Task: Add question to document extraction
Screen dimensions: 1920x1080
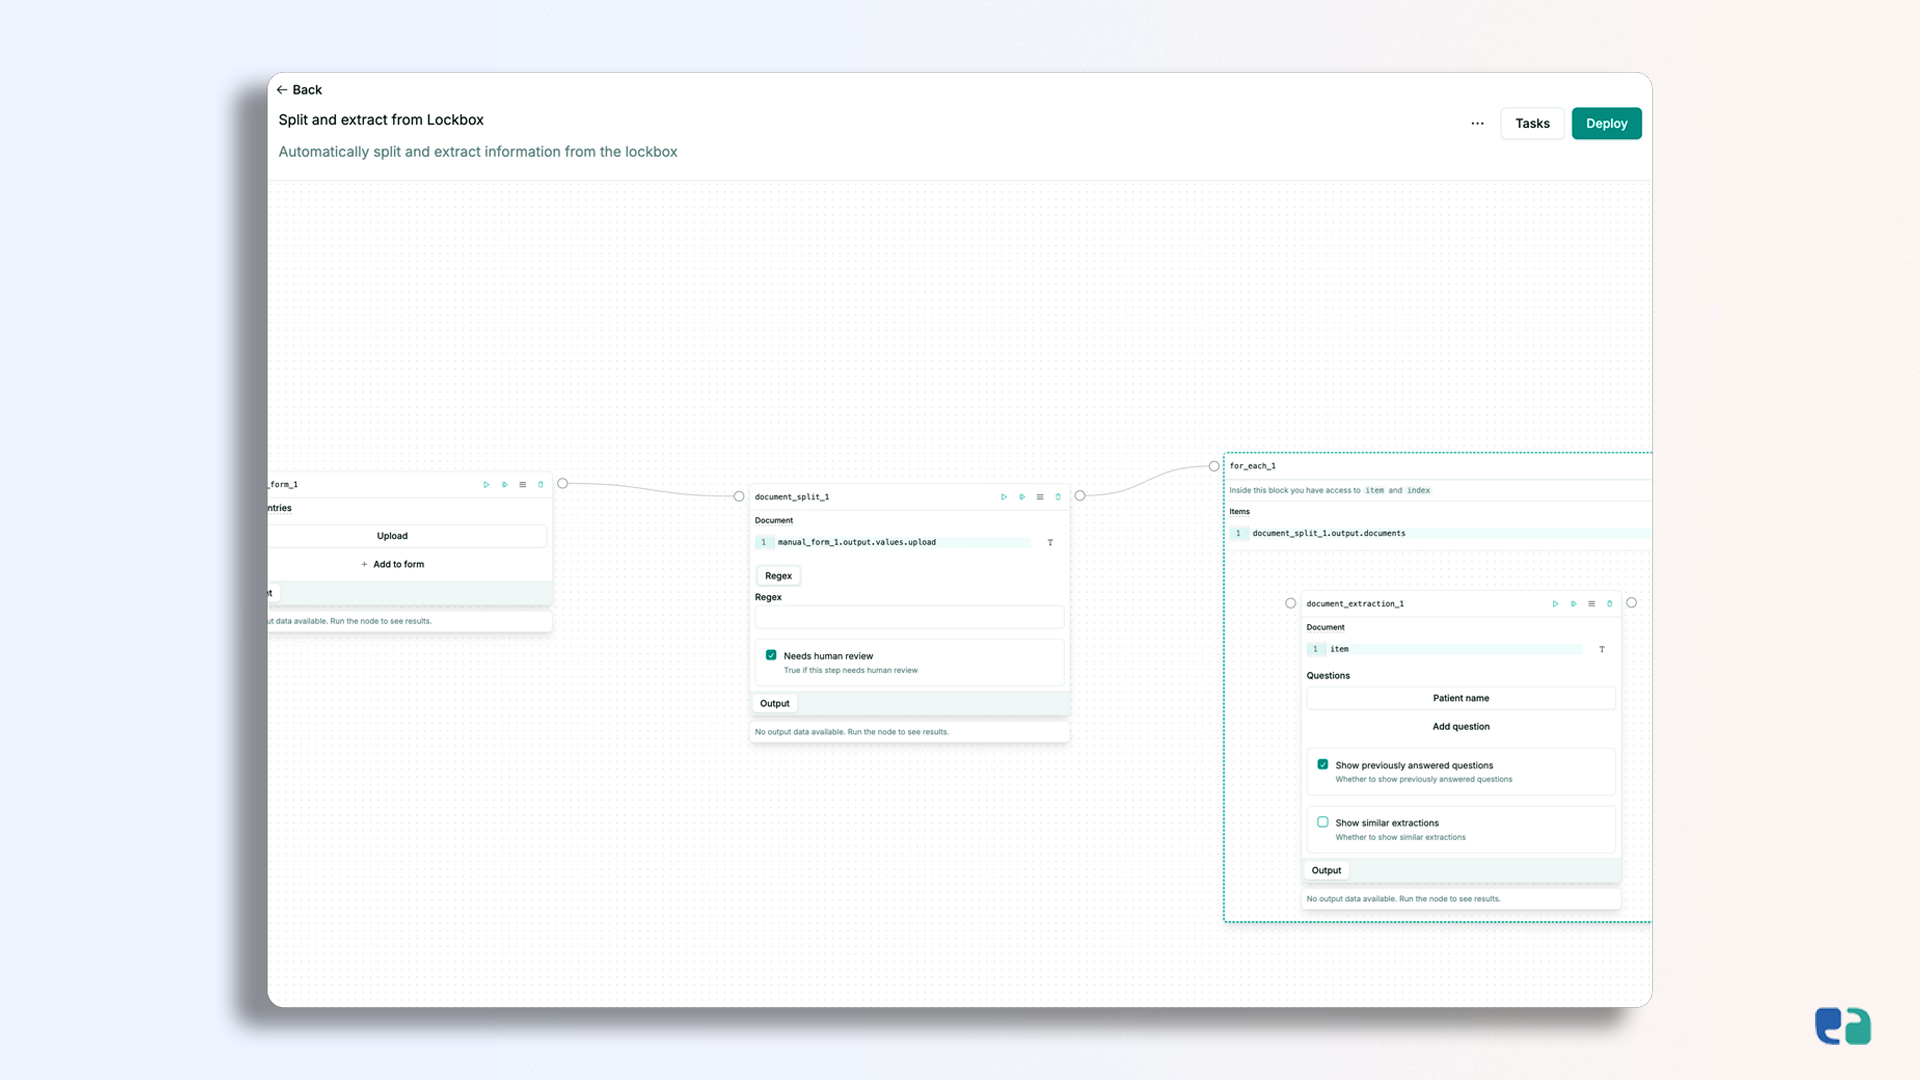Action: [1461, 727]
